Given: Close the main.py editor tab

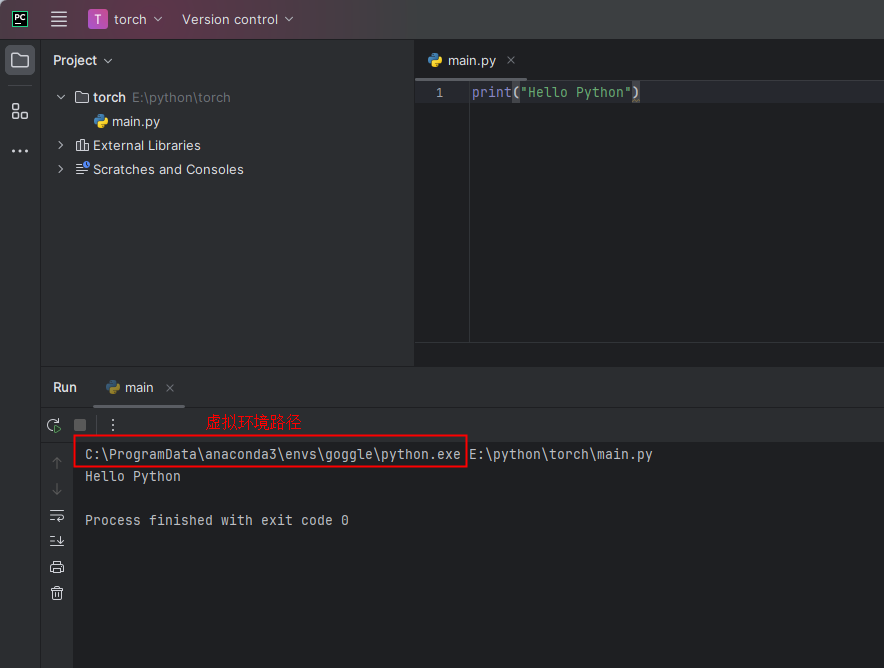Looking at the screenshot, I should point(511,60).
